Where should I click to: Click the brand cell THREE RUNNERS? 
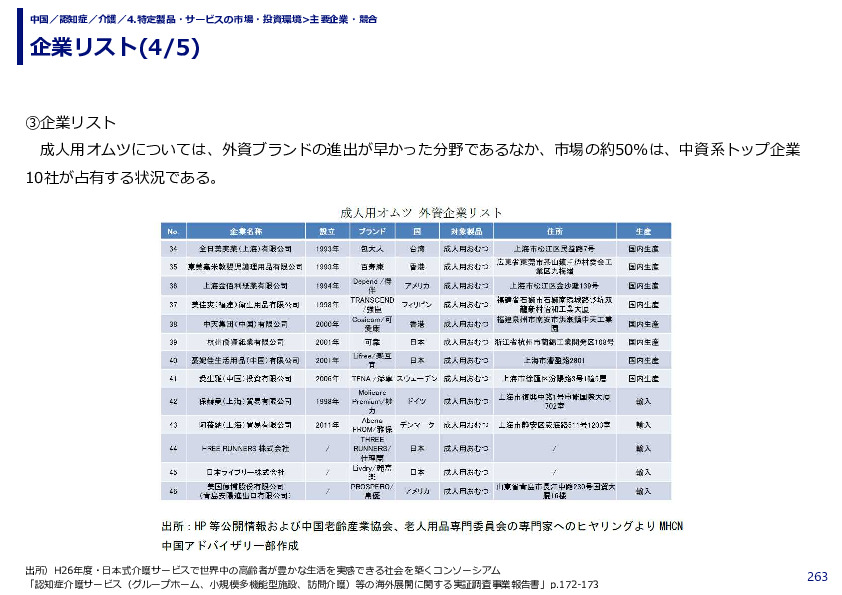372,448
